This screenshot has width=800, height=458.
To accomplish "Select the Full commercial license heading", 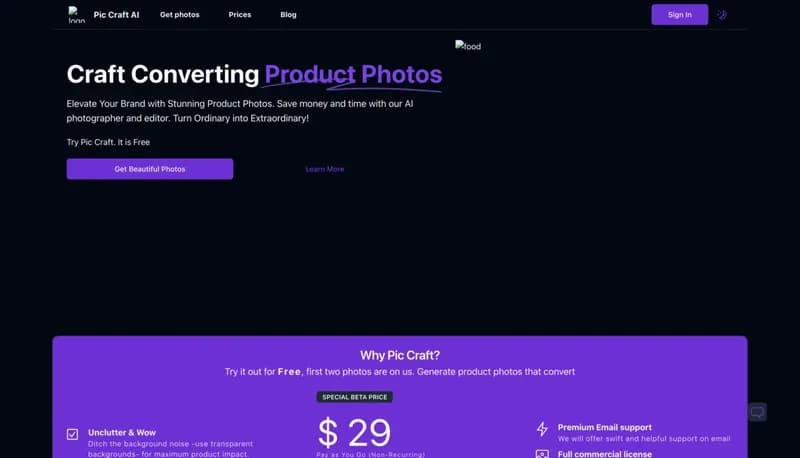I will coord(605,454).
